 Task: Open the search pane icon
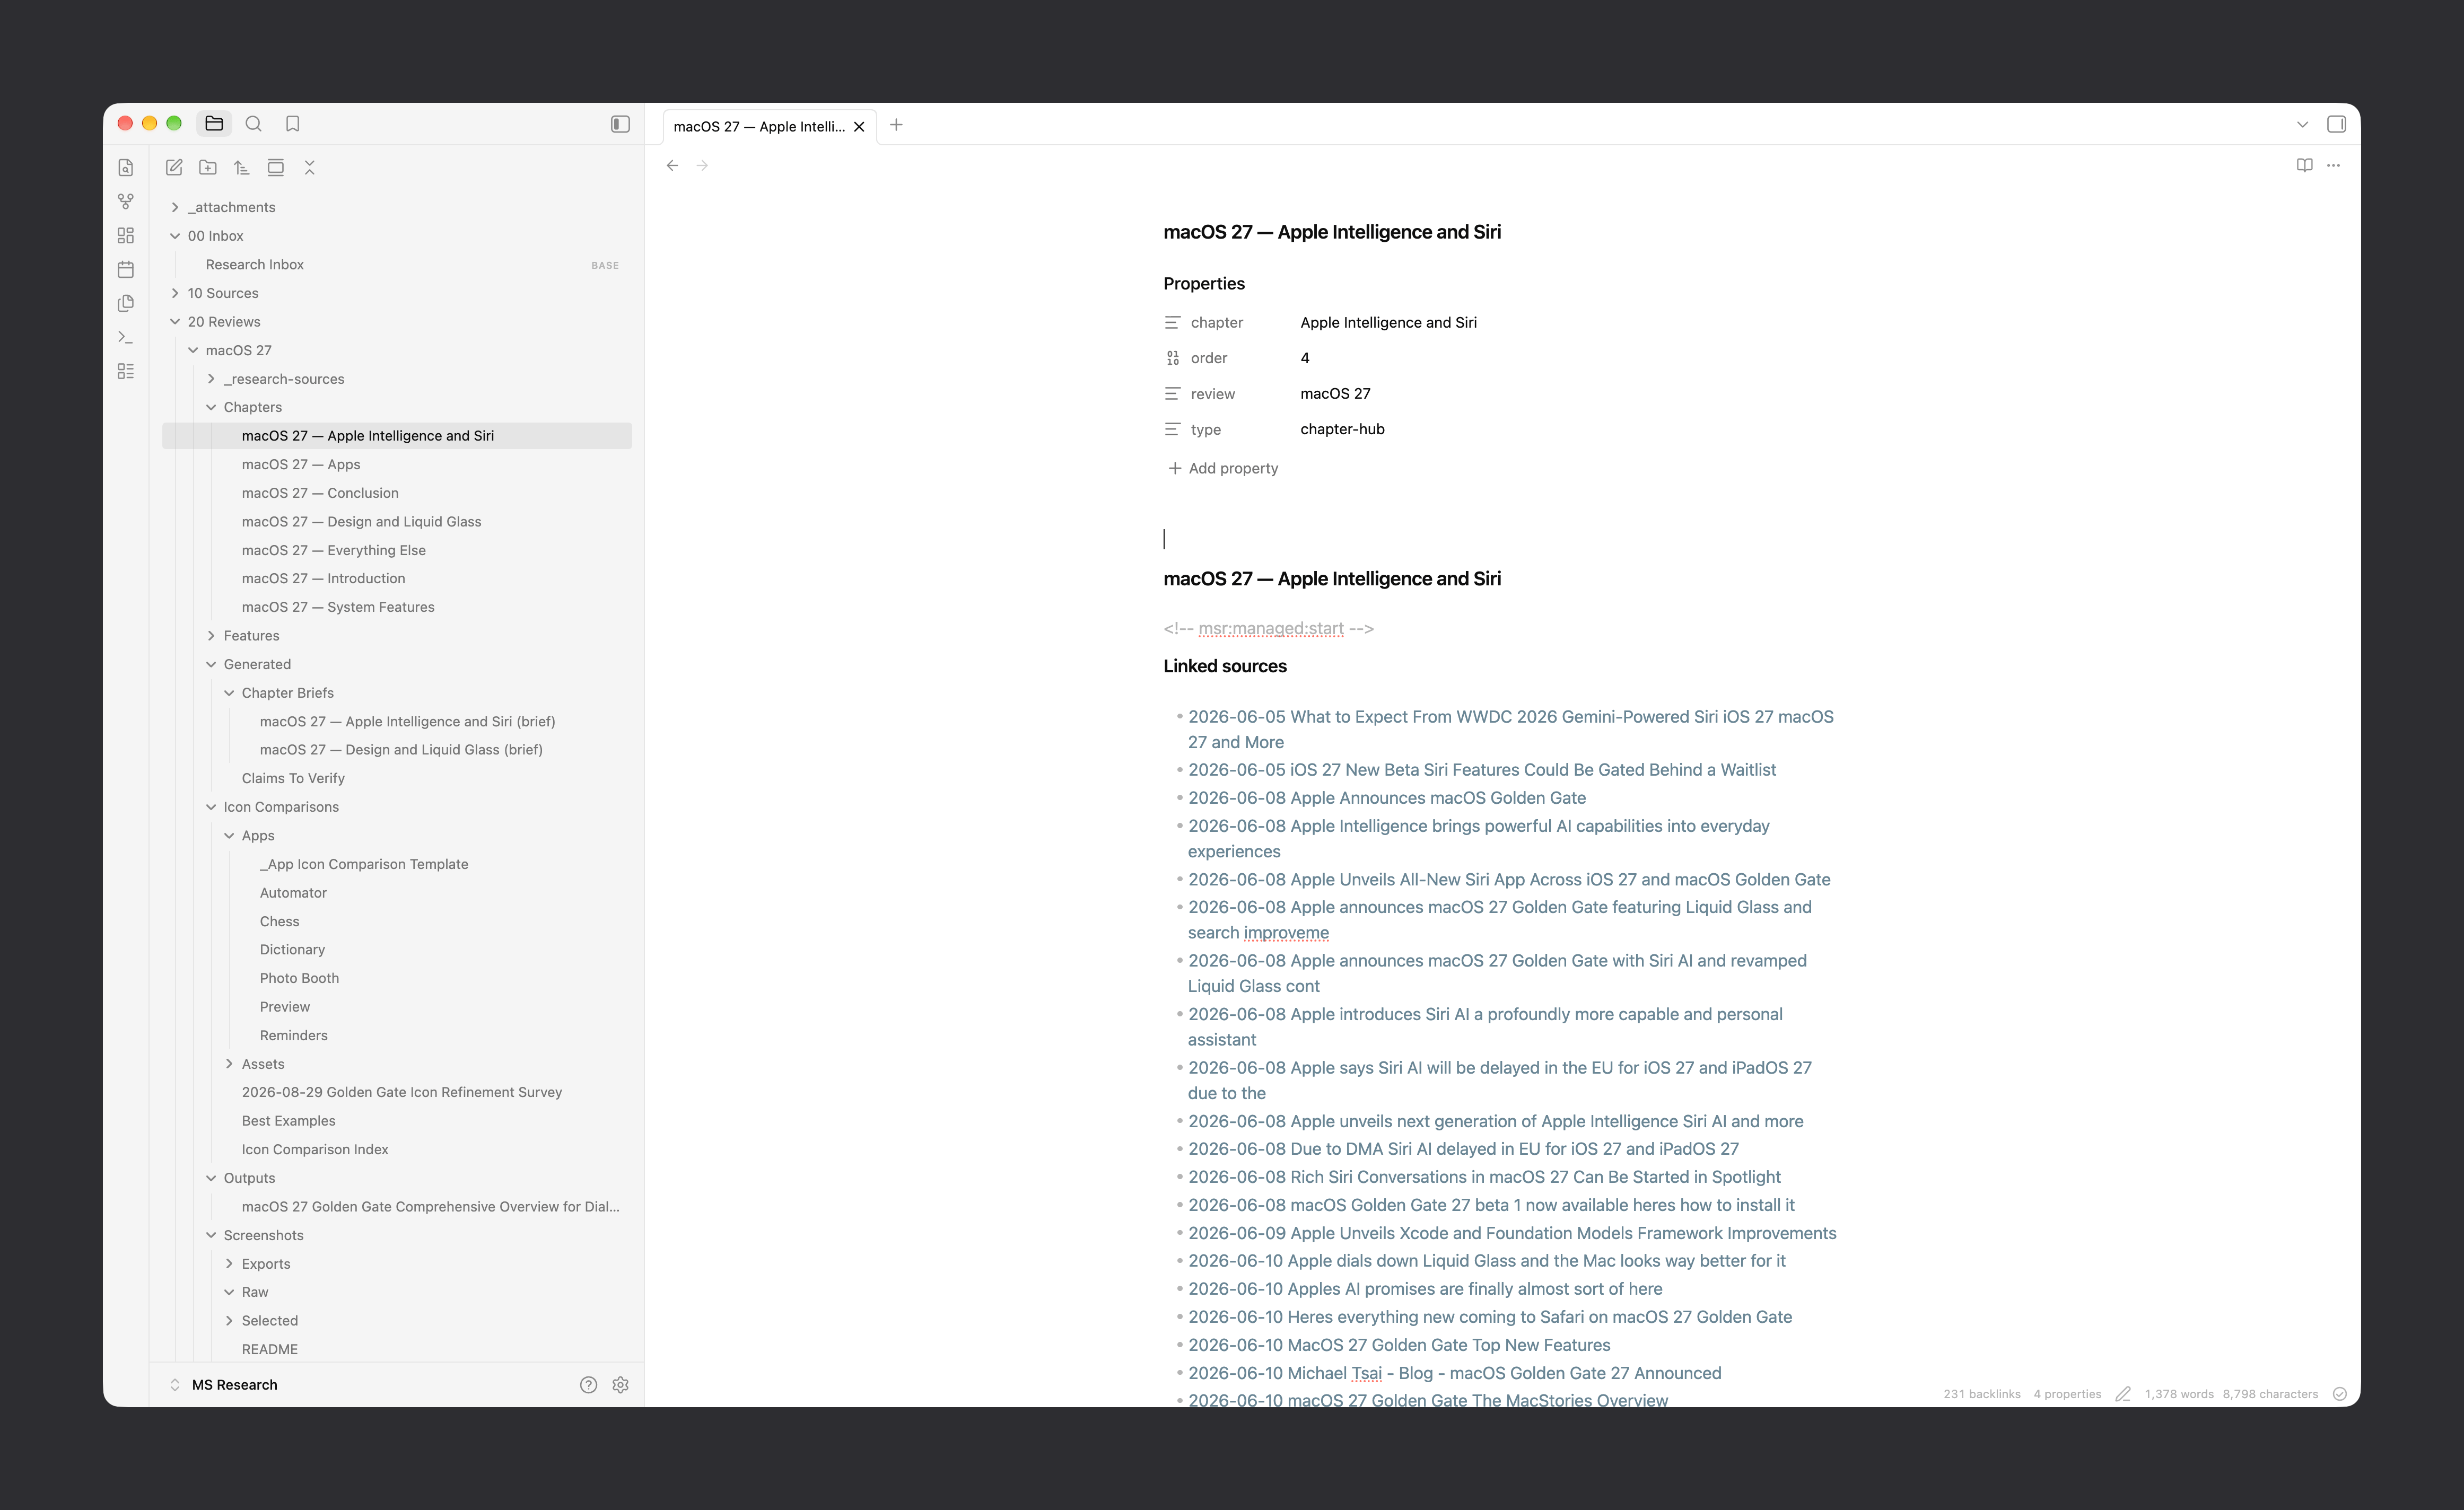[x=253, y=124]
